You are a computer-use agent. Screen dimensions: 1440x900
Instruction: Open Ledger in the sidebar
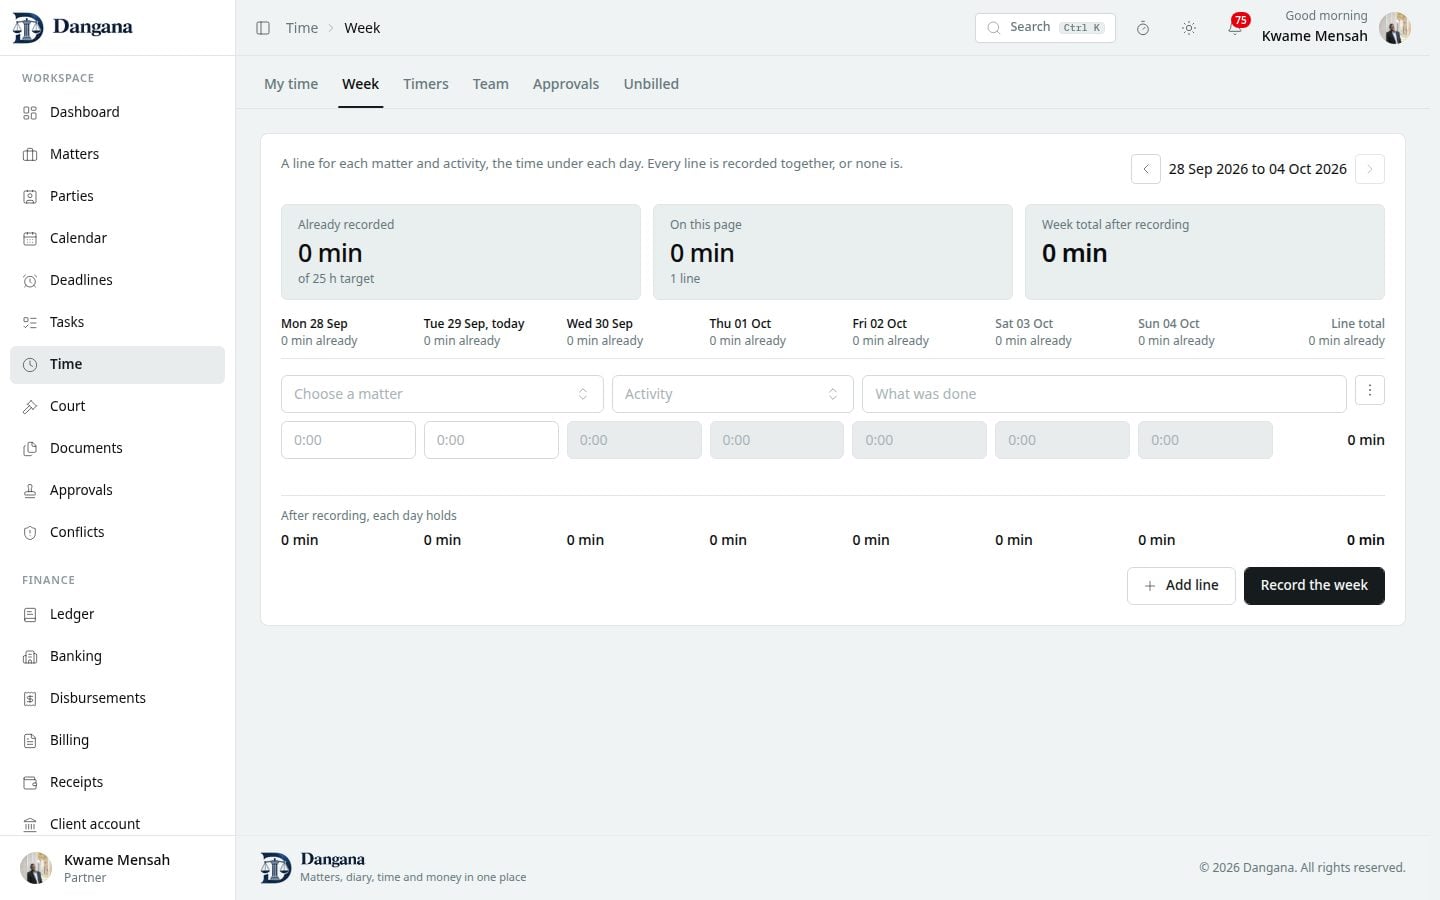pyautogui.click(x=117, y=614)
